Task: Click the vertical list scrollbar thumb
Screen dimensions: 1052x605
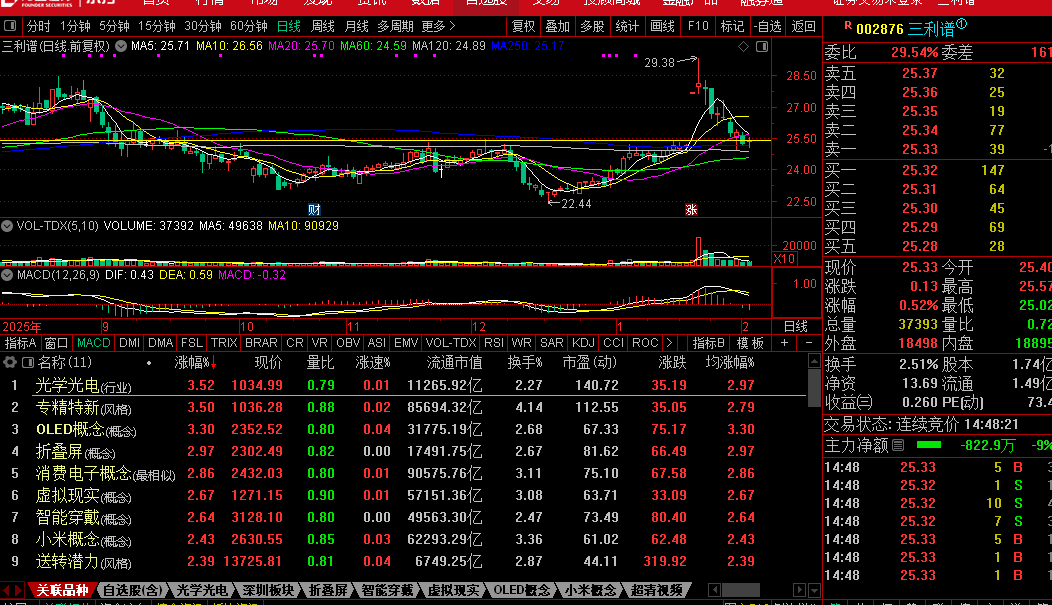Action: coord(814,387)
